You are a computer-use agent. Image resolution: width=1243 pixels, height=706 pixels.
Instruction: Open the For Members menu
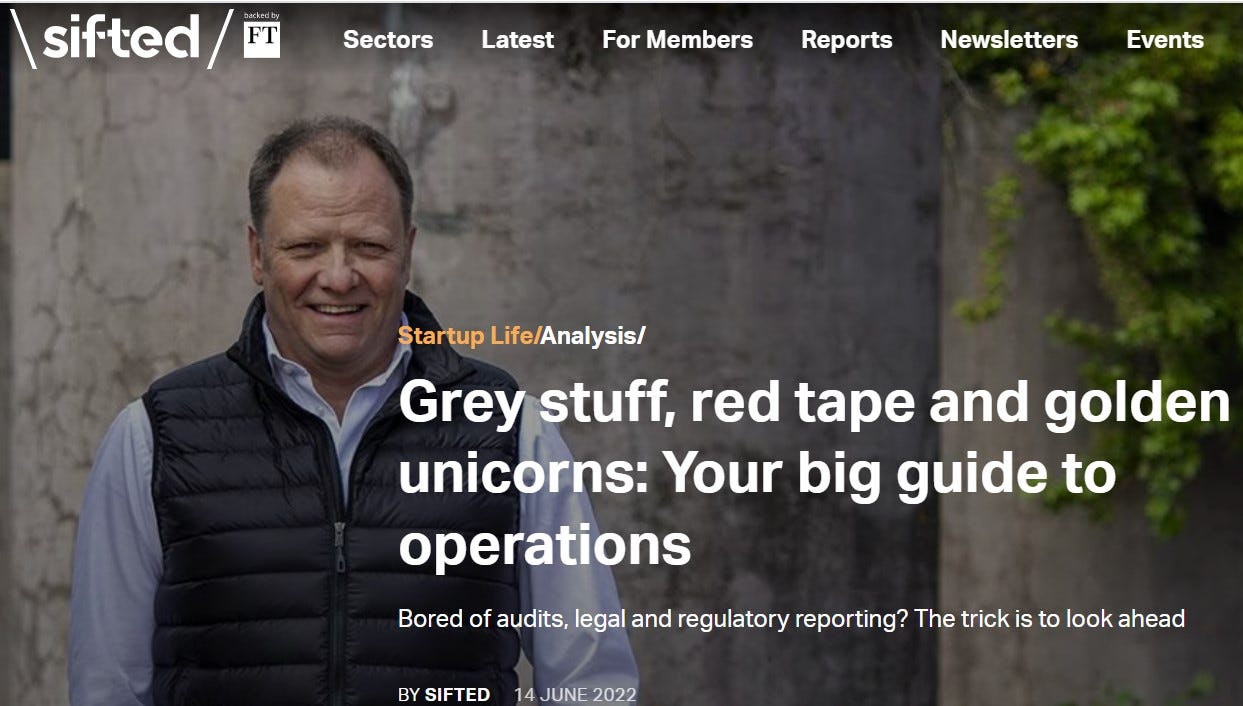(x=677, y=40)
